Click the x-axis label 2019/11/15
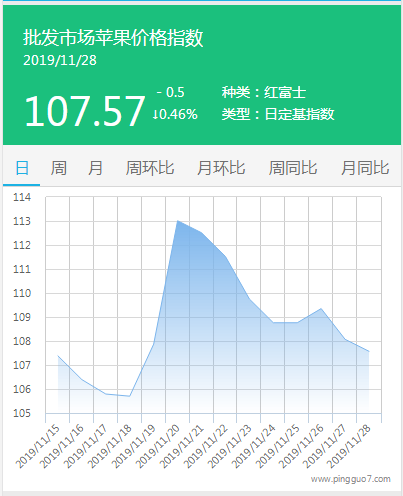This screenshot has height=496, width=403. [x=38, y=447]
